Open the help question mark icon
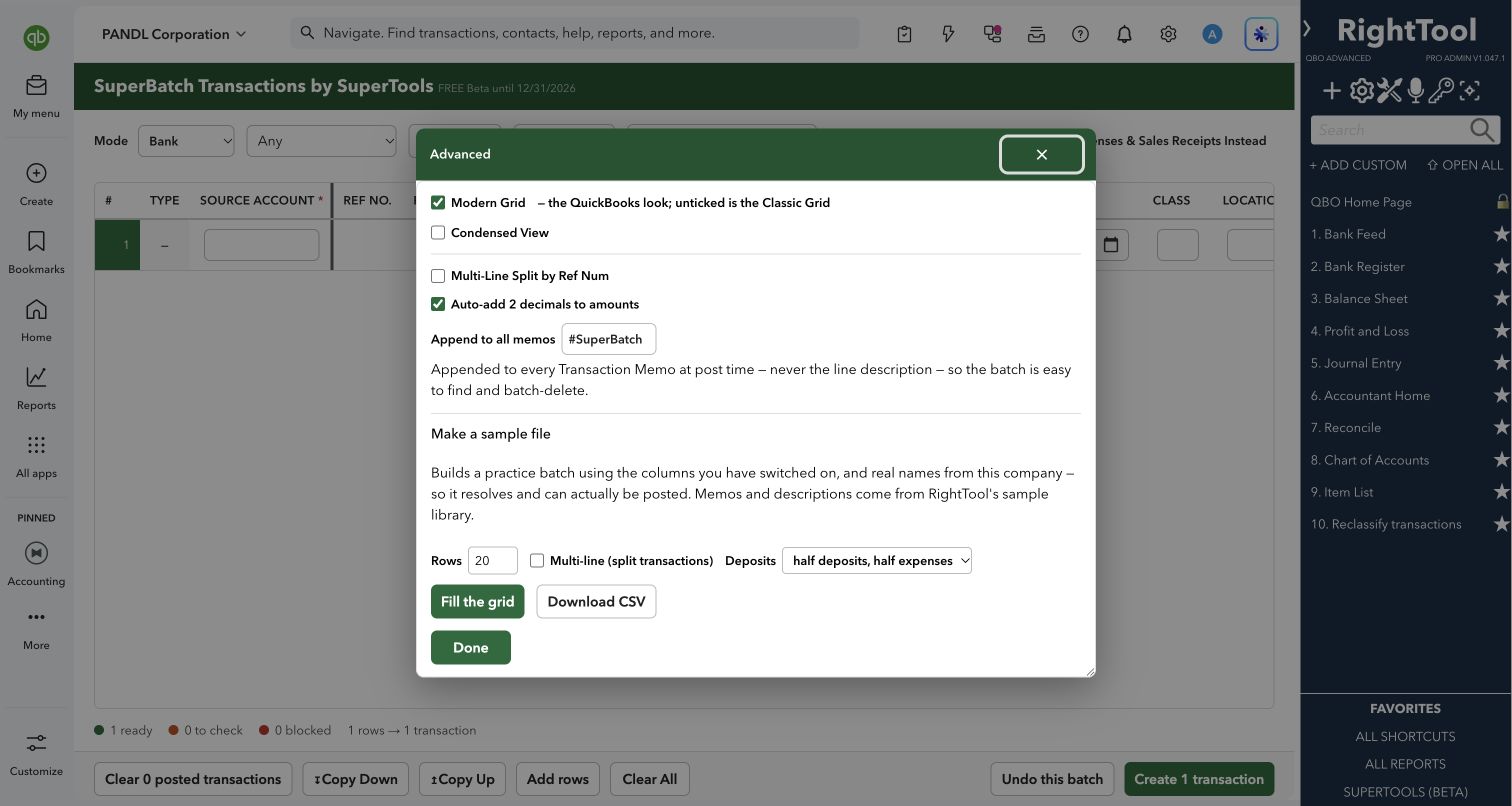 click(1080, 34)
